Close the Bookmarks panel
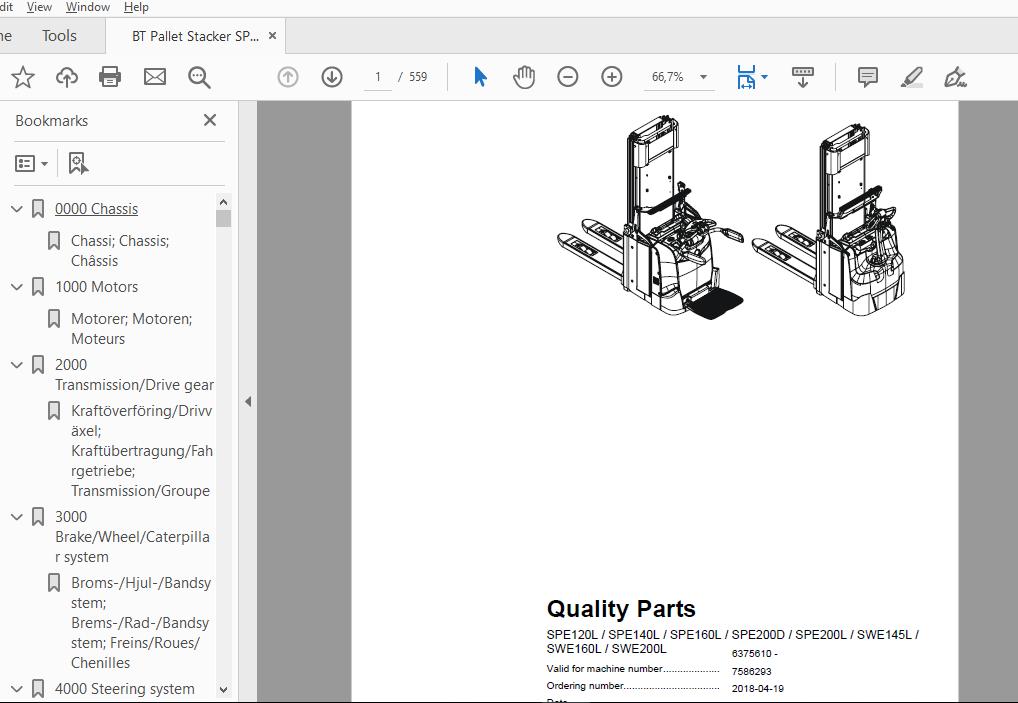Viewport: 1018px width, 703px height. [x=210, y=120]
